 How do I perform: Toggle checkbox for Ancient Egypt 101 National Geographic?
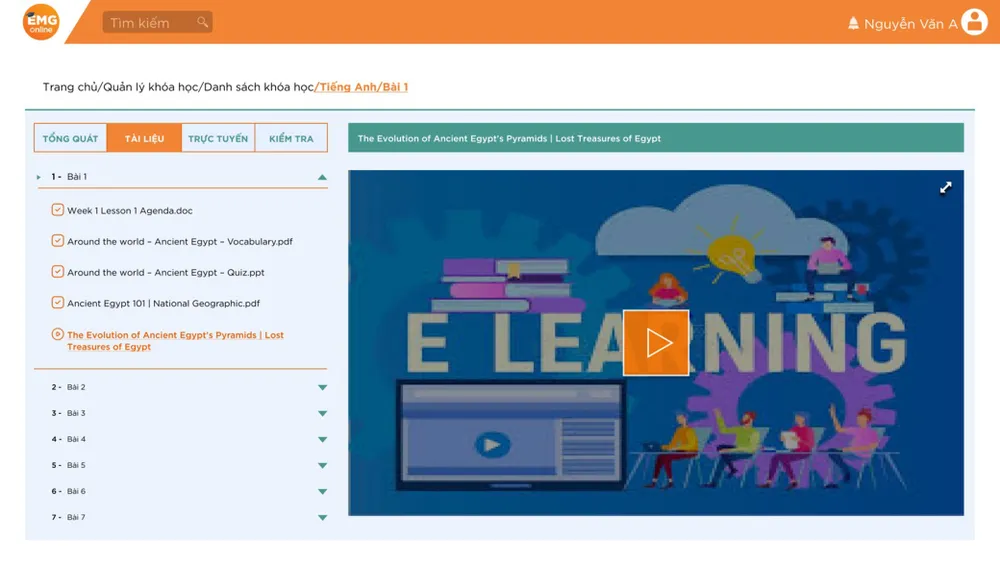(x=57, y=303)
